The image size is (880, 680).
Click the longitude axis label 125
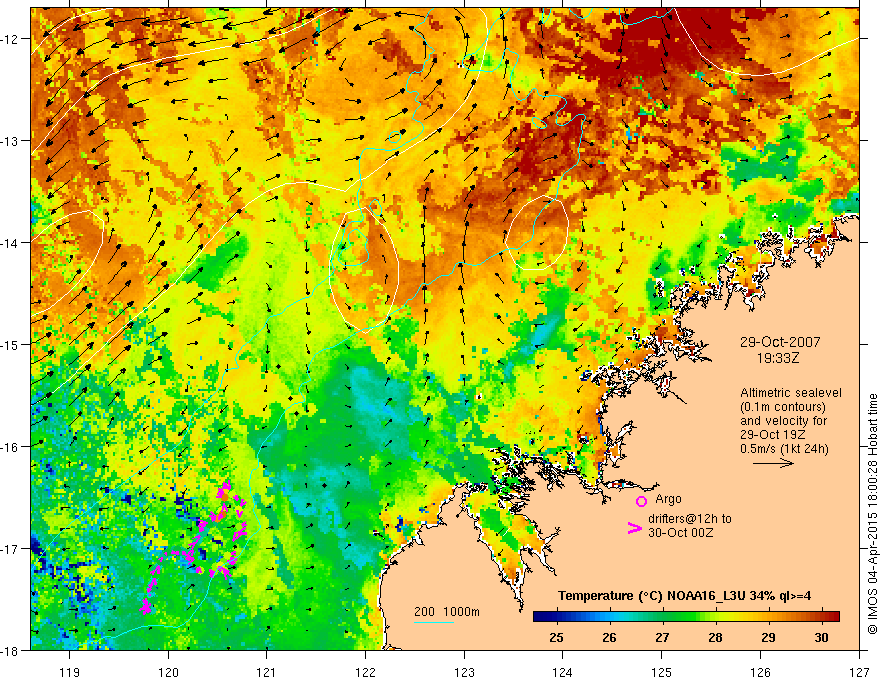click(x=662, y=672)
